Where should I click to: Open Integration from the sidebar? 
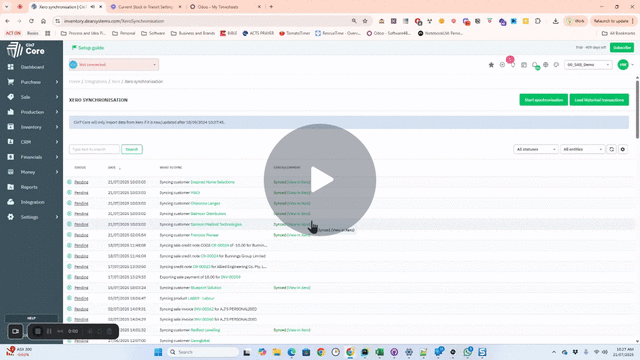(x=32, y=202)
